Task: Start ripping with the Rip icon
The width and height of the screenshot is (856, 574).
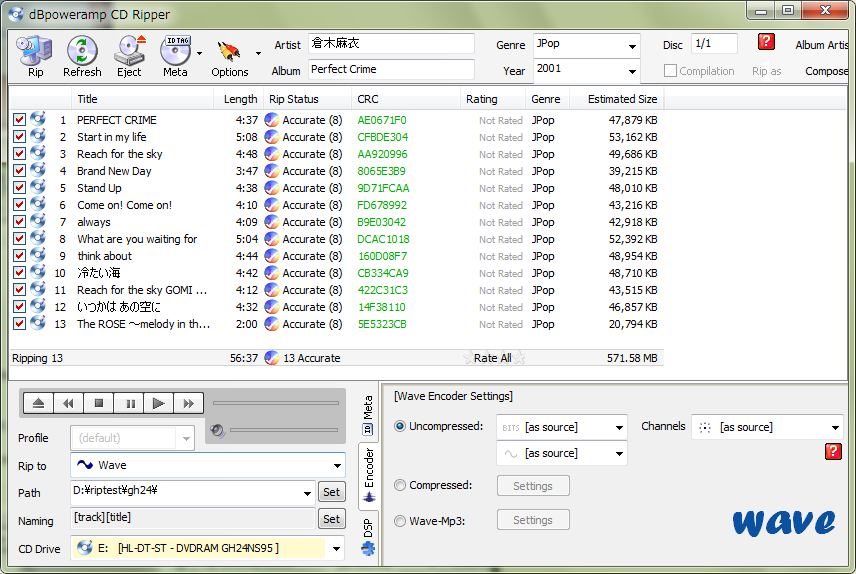Action: (x=35, y=51)
